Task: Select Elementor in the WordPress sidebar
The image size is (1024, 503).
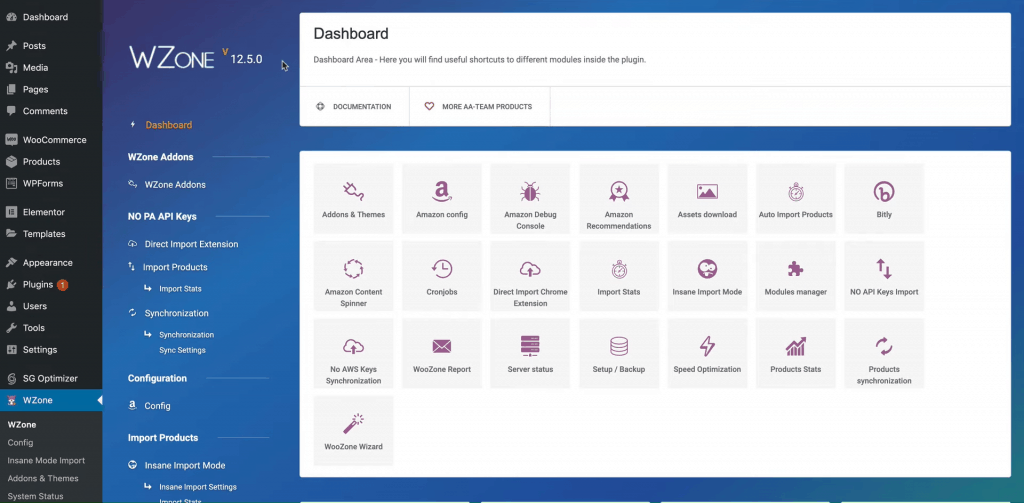Action: 43,212
